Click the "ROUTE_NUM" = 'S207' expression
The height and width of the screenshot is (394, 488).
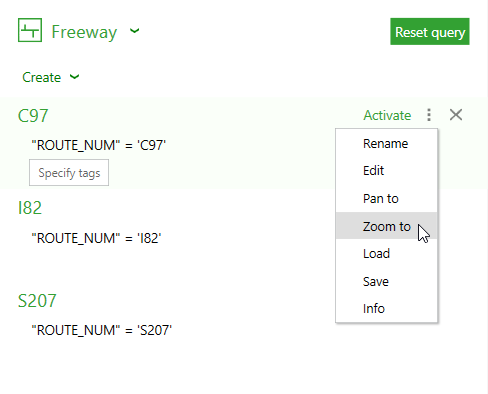[x=102, y=330]
